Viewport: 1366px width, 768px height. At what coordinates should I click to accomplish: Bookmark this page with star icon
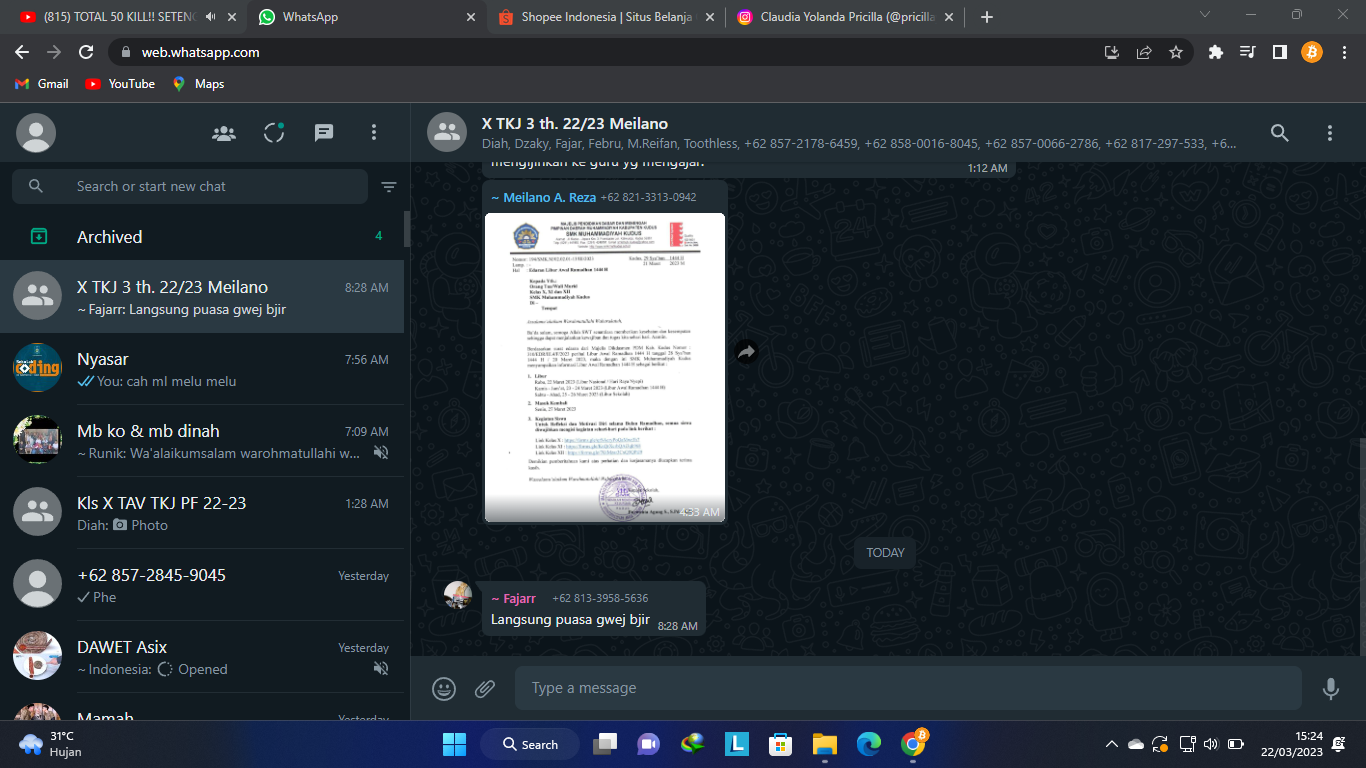(x=1176, y=52)
